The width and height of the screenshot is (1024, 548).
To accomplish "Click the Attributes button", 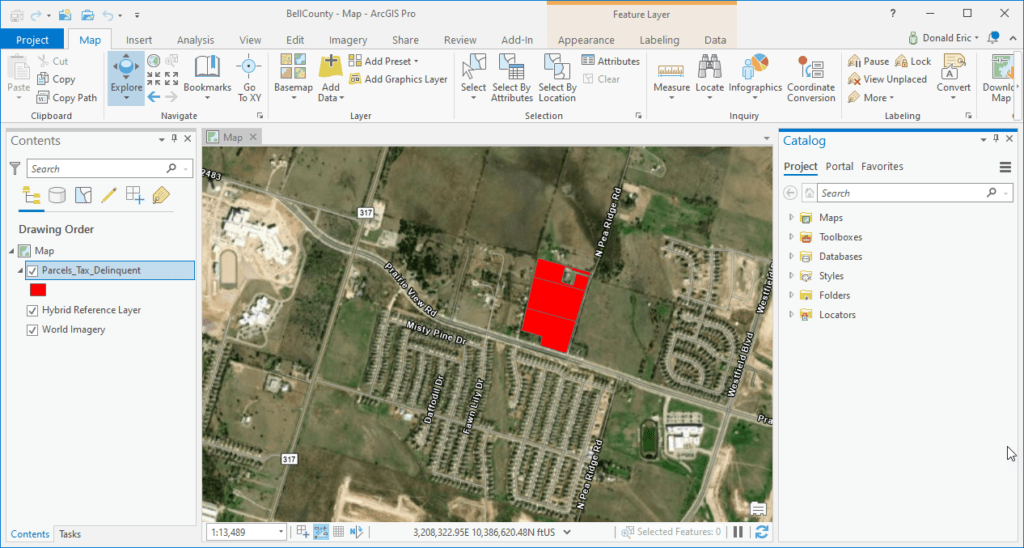I will [x=611, y=61].
